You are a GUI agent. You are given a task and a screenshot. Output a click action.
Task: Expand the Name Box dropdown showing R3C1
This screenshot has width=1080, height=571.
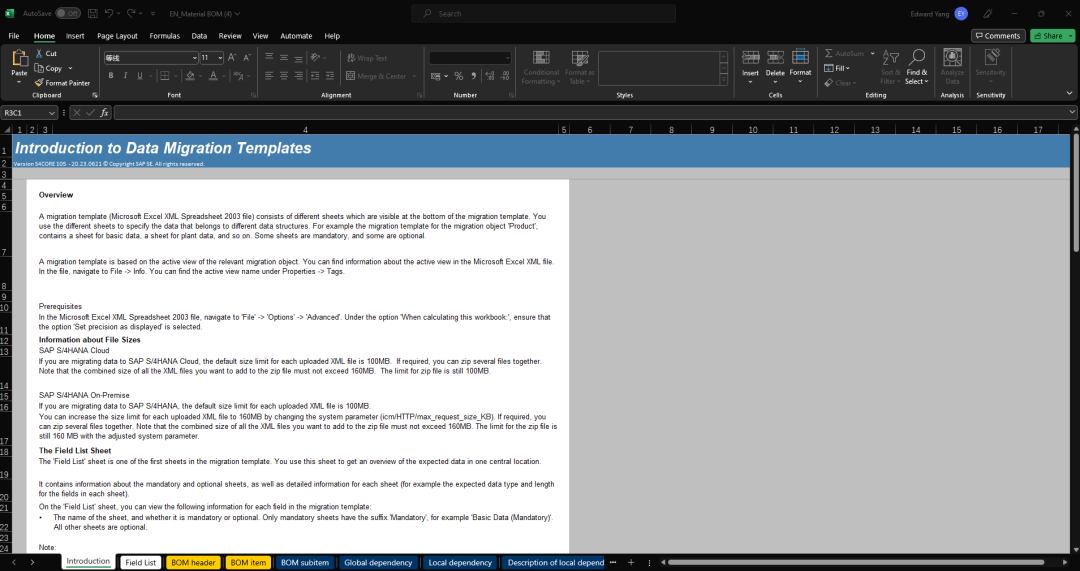click(x=52, y=112)
